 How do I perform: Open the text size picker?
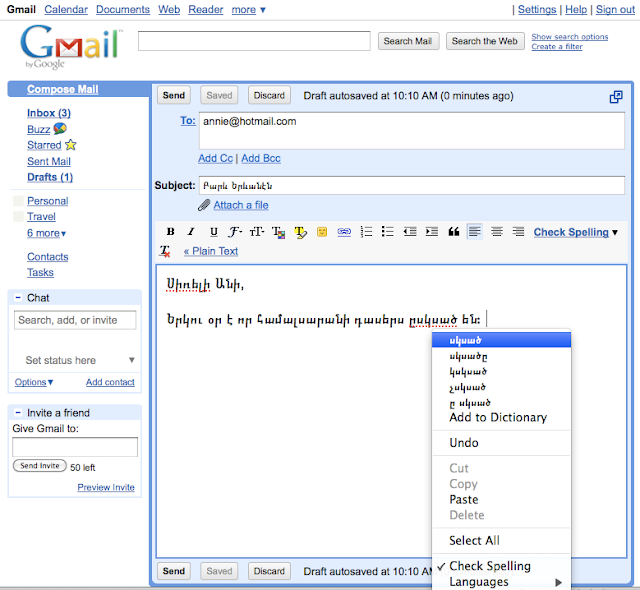257,232
